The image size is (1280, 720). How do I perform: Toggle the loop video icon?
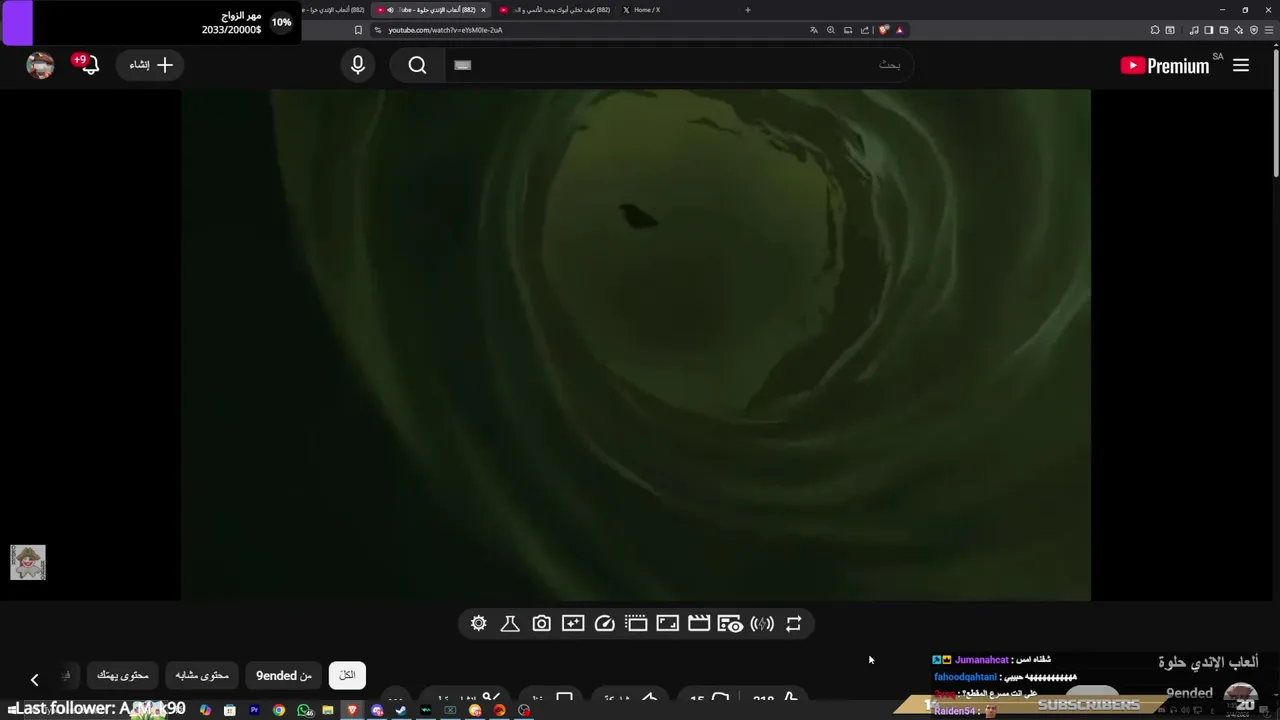[793, 624]
